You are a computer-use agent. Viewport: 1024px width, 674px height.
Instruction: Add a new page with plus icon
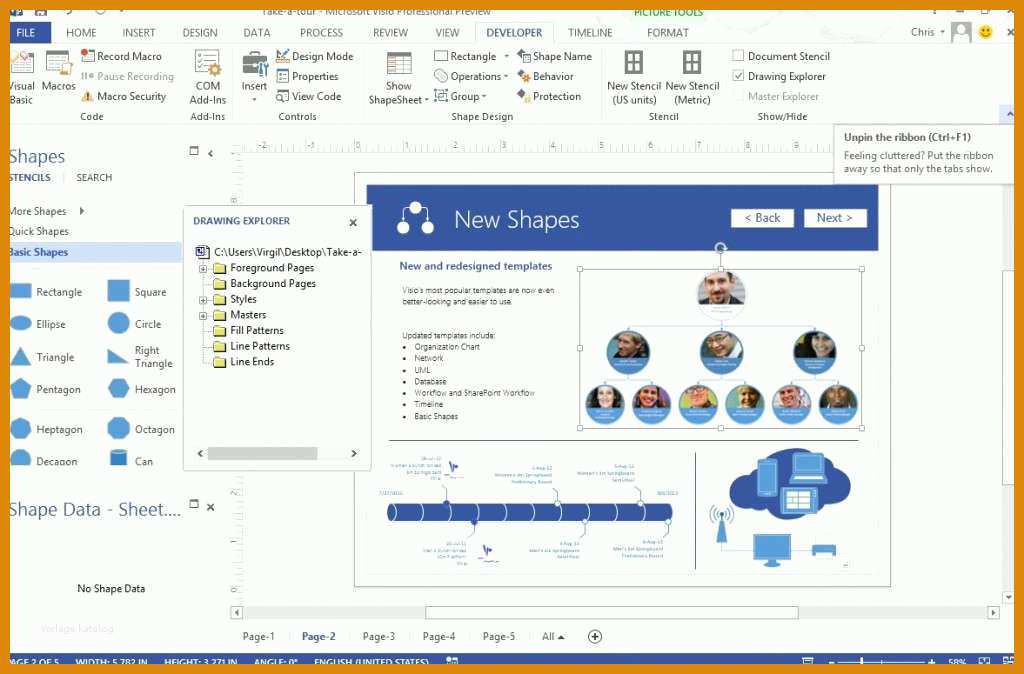pos(595,636)
